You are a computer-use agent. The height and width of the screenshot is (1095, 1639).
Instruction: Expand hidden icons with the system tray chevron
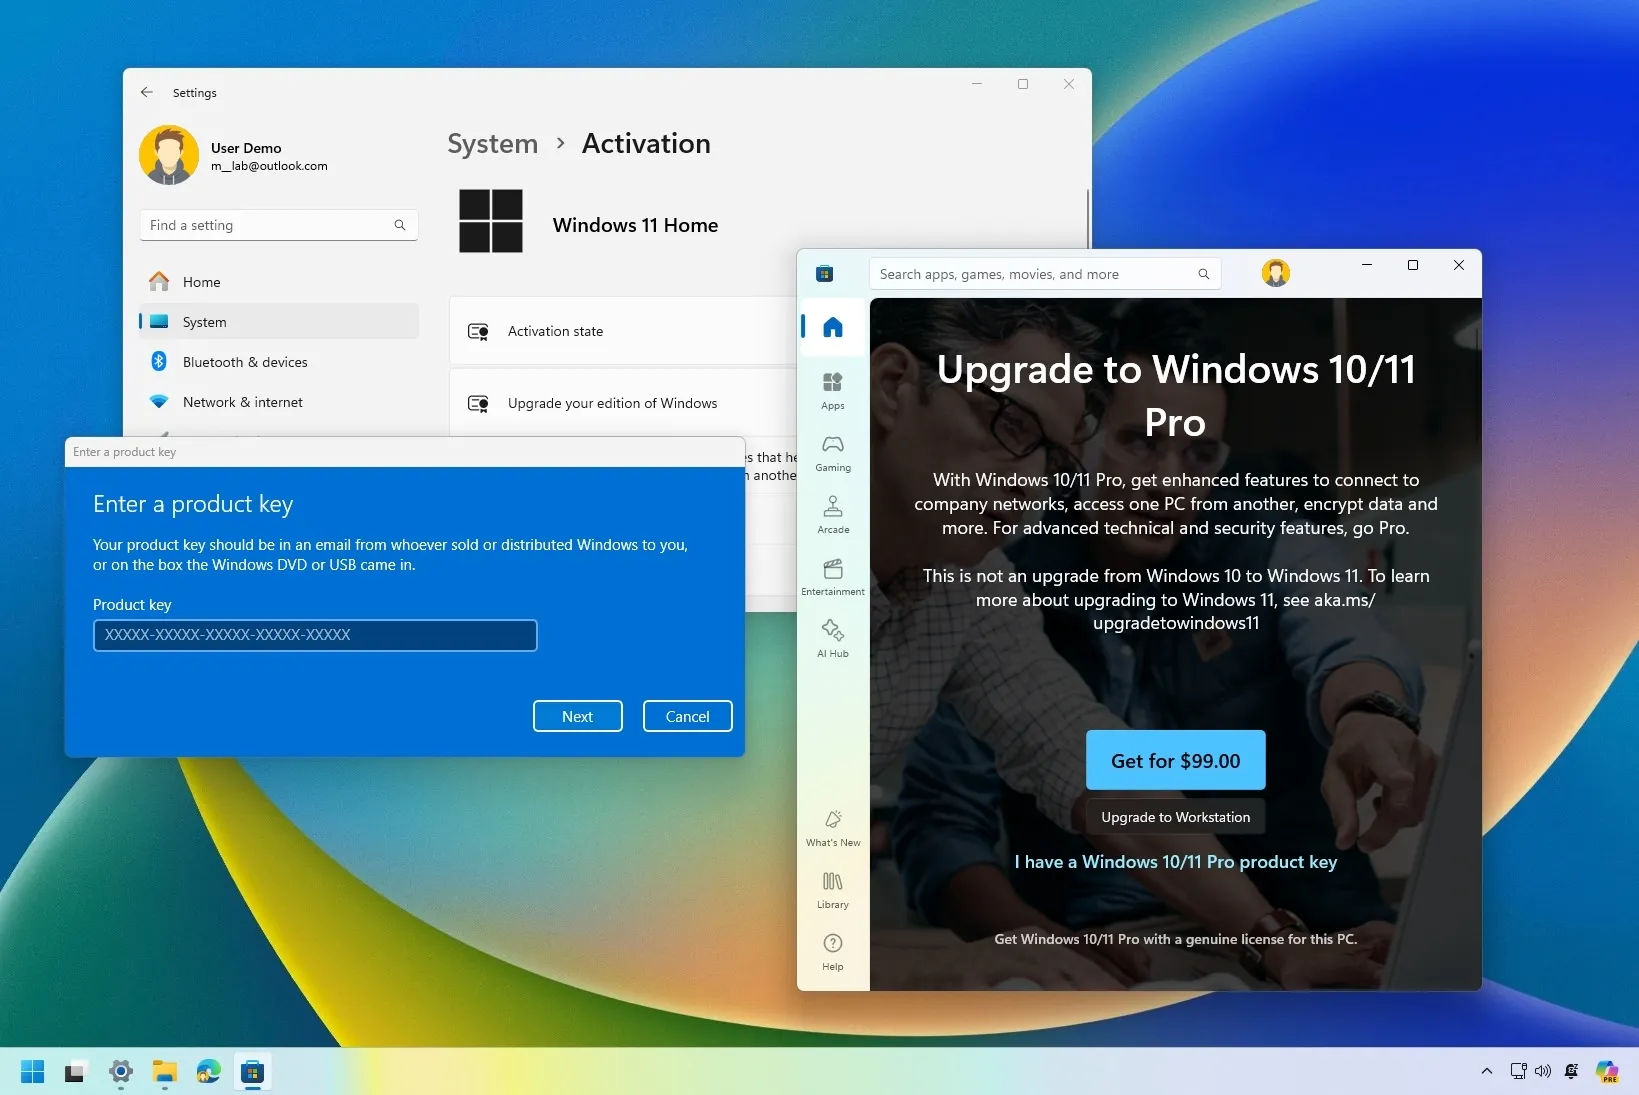click(x=1487, y=1071)
